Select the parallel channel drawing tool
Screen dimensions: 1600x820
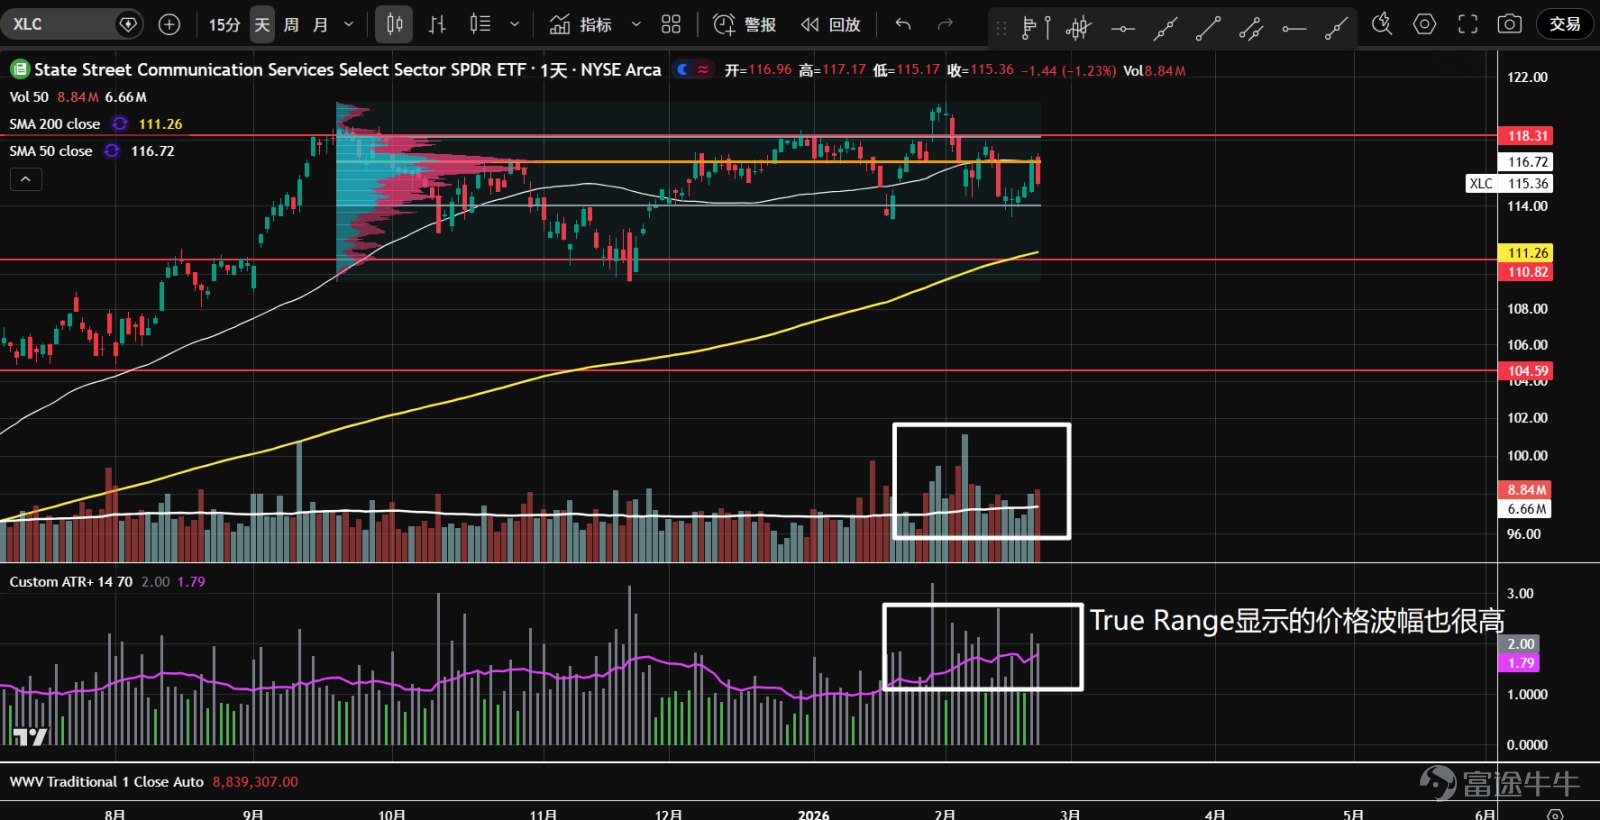(1251, 28)
